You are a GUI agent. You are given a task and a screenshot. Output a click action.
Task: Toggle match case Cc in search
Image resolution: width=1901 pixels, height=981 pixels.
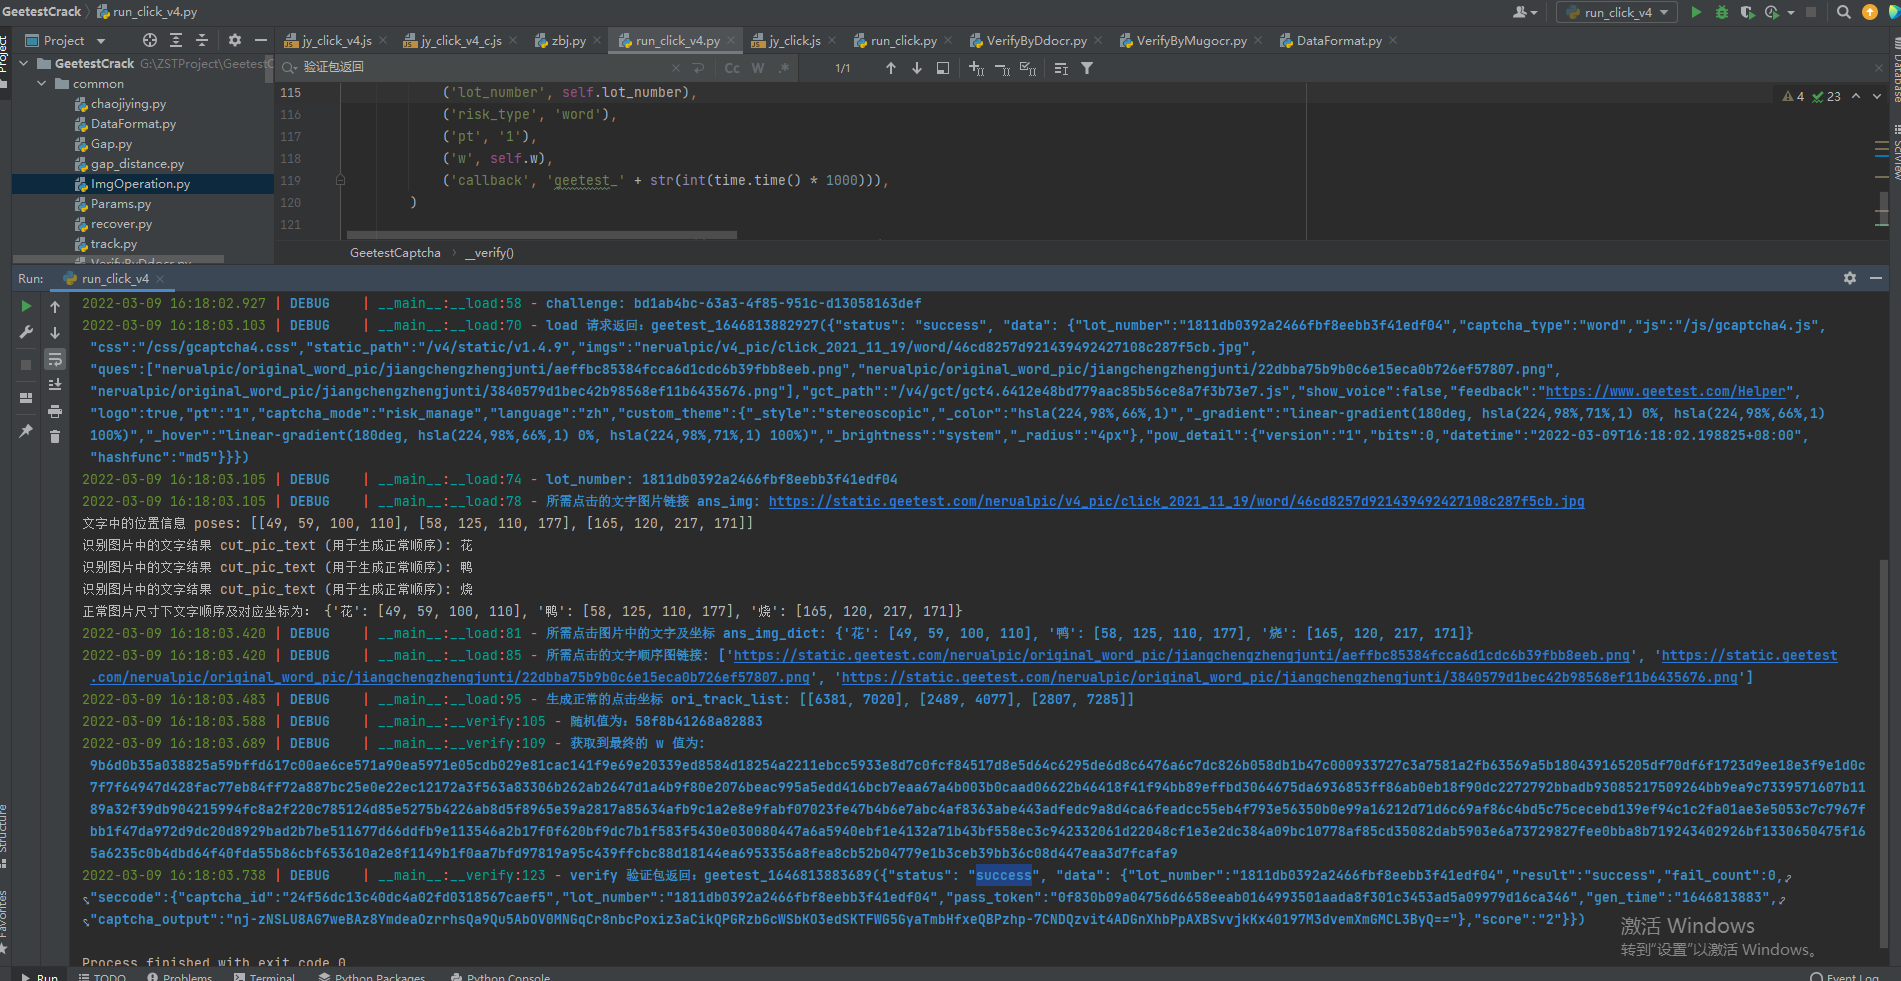point(732,68)
